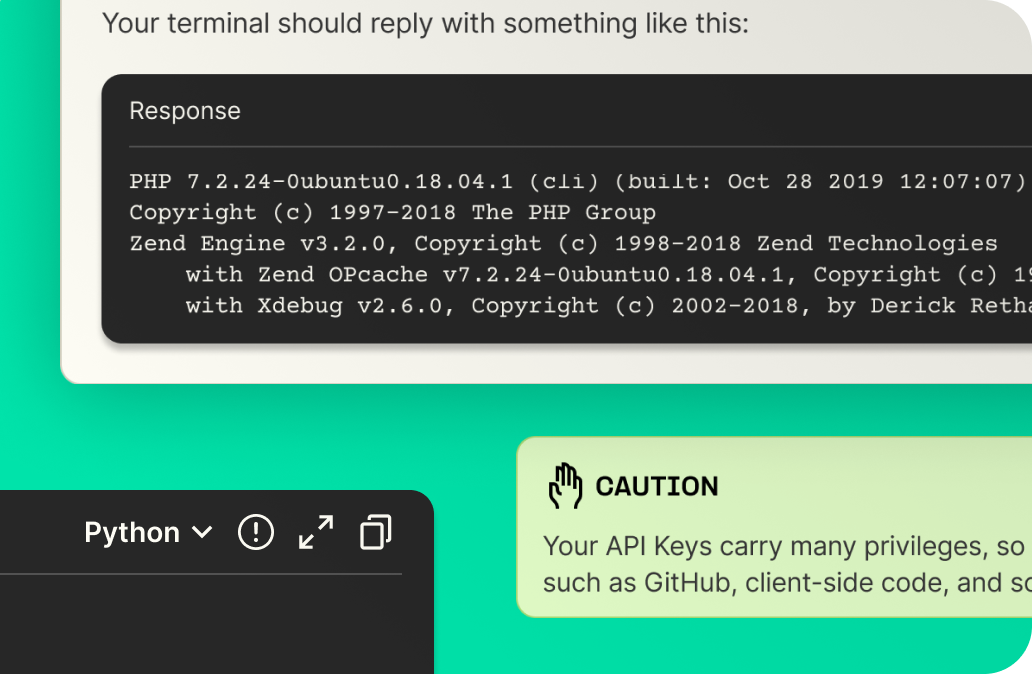Select the Python language label

click(132, 532)
